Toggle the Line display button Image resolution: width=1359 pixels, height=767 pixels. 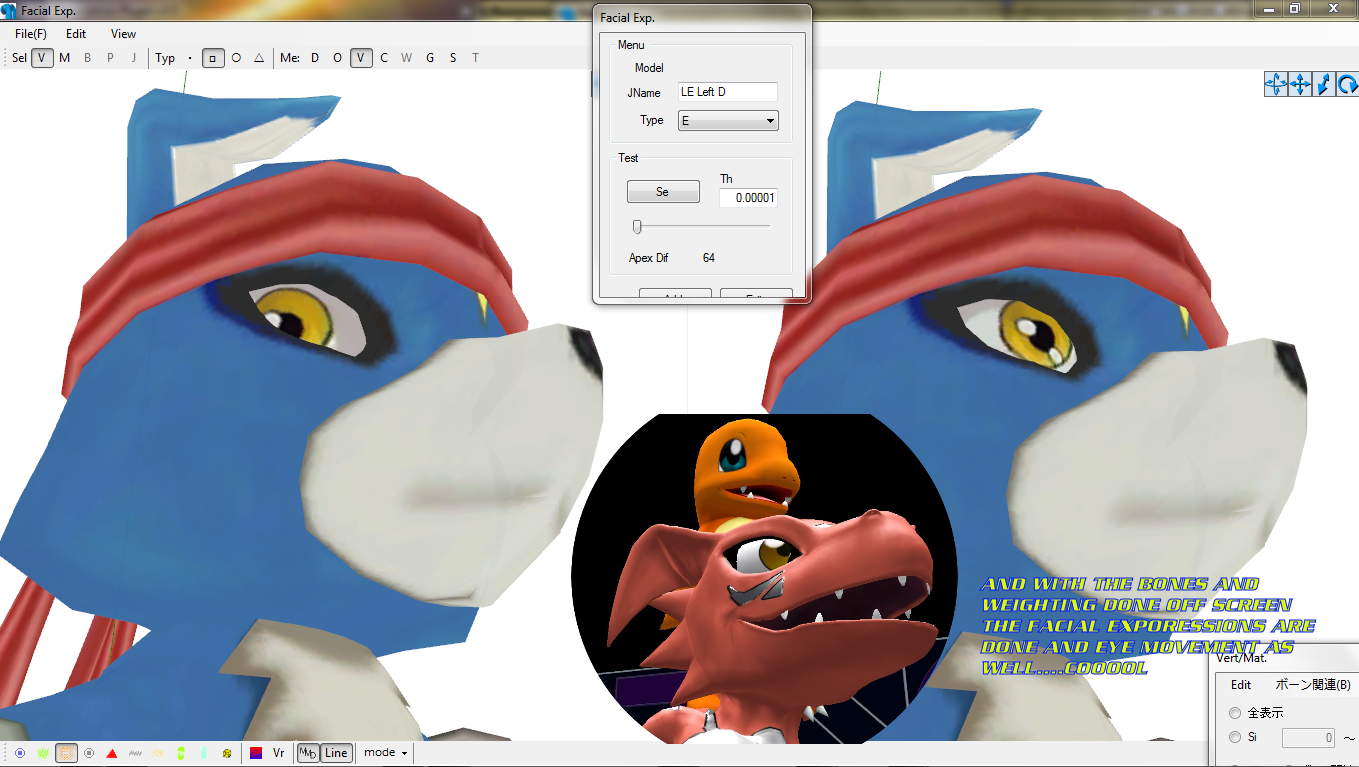(x=336, y=752)
